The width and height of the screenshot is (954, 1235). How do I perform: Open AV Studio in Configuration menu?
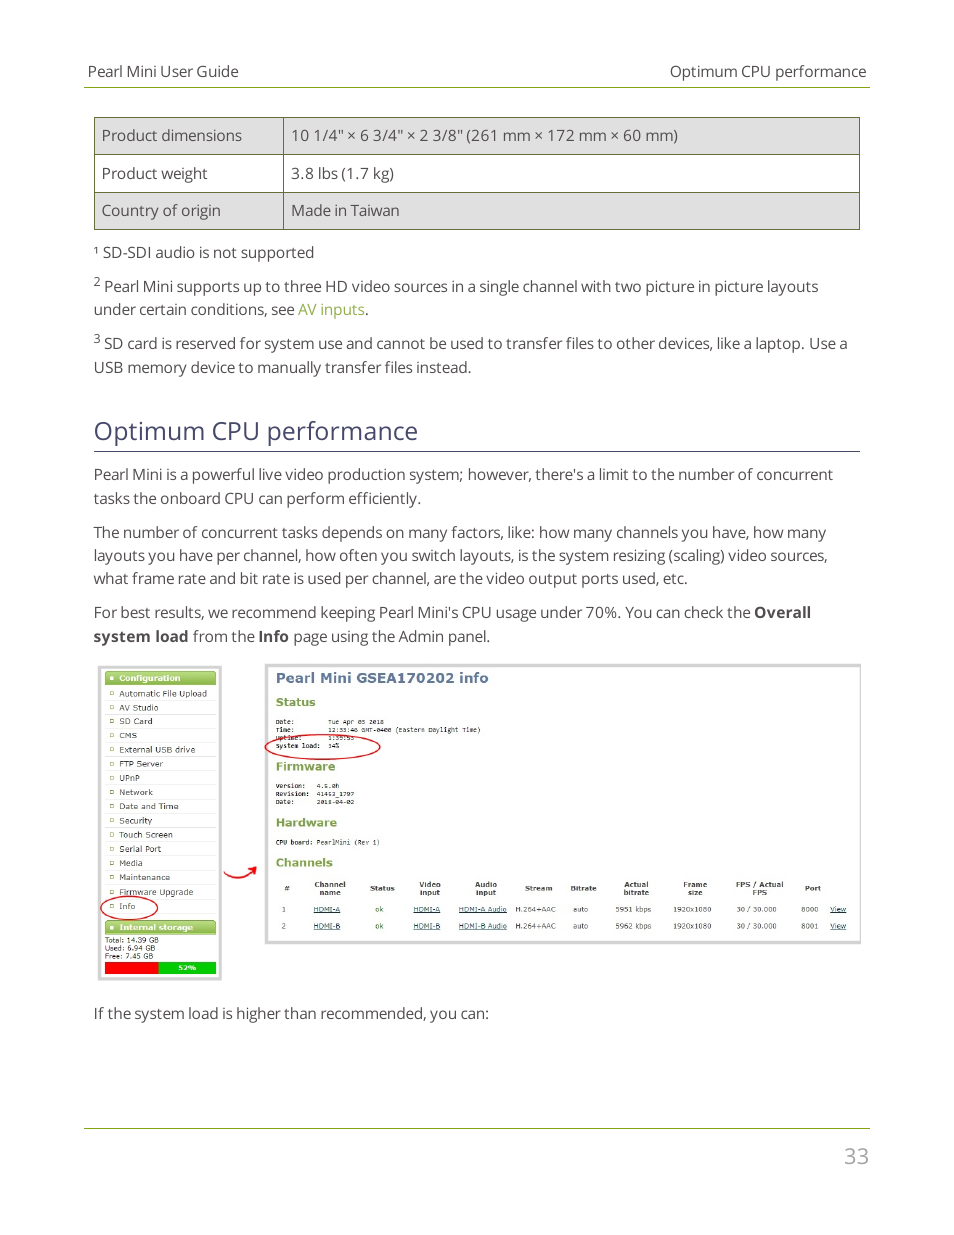click(139, 707)
